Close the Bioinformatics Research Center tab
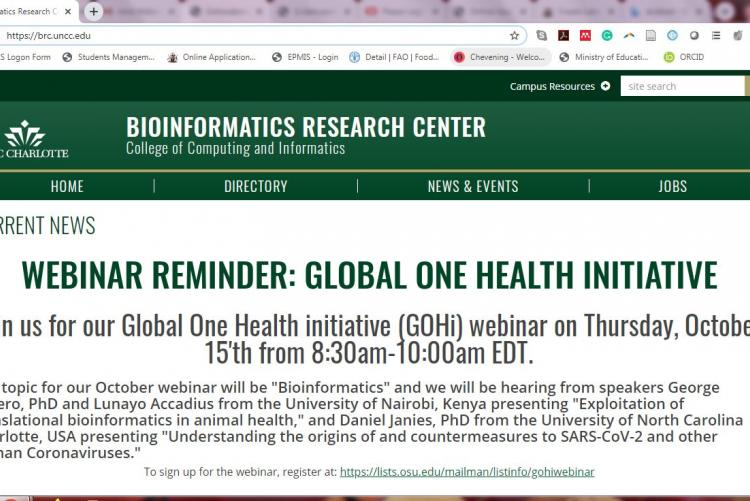Viewport: 750px width, 501px height. pos(68,12)
